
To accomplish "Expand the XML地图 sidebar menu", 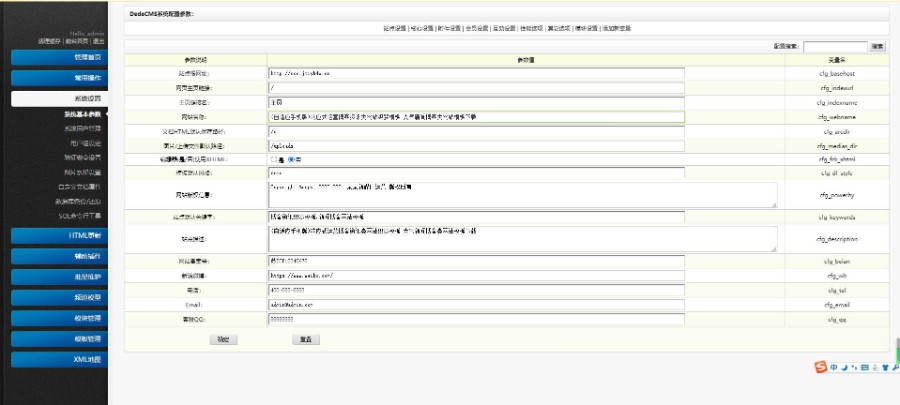I will [x=59, y=360].
